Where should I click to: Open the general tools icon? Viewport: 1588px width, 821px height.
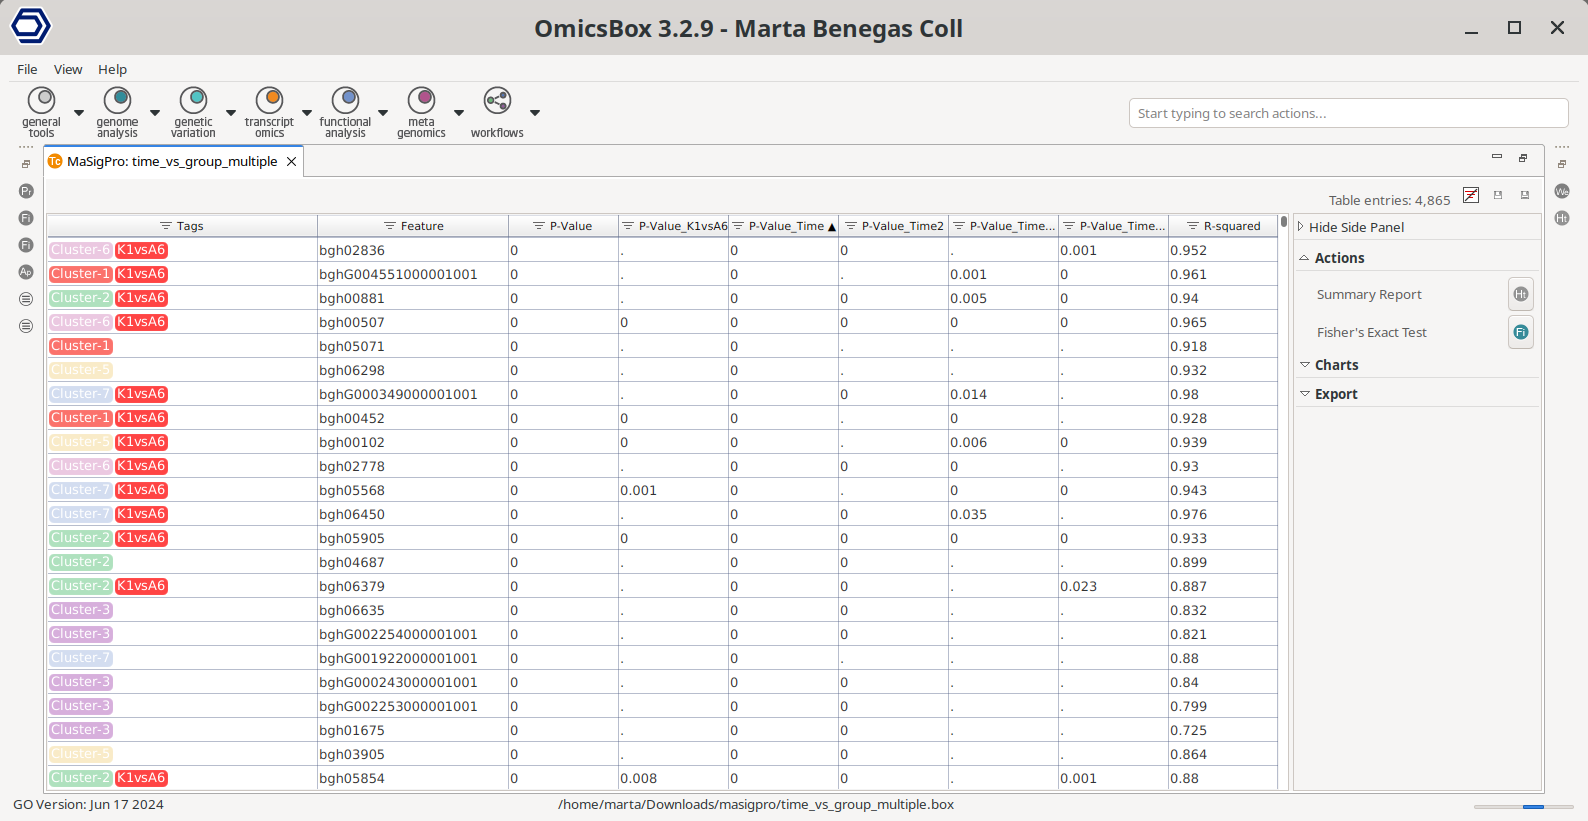point(41,101)
